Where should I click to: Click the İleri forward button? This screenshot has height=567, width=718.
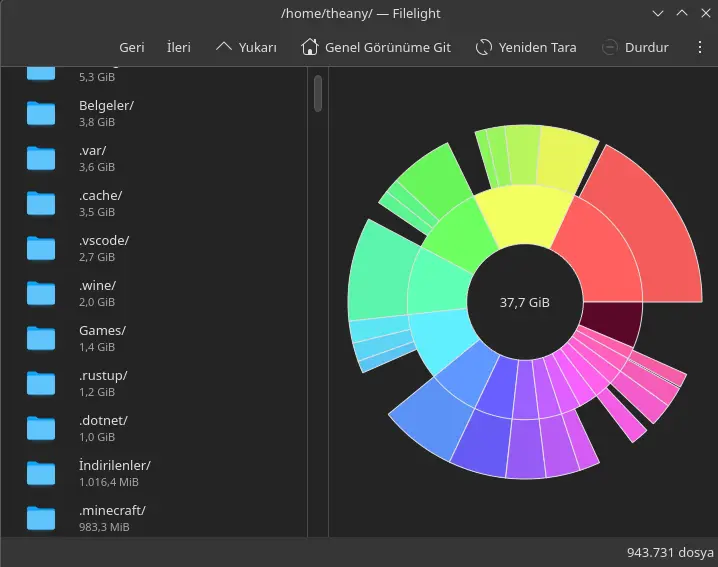click(179, 47)
